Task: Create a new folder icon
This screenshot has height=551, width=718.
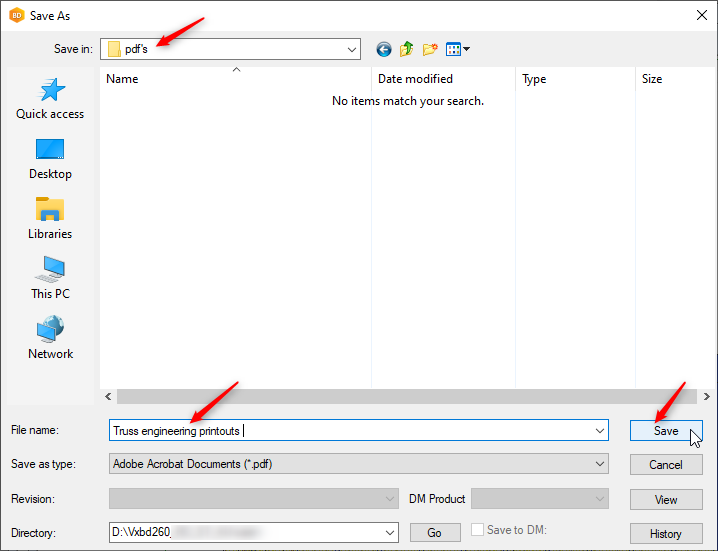Action: pyautogui.click(x=430, y=49)
